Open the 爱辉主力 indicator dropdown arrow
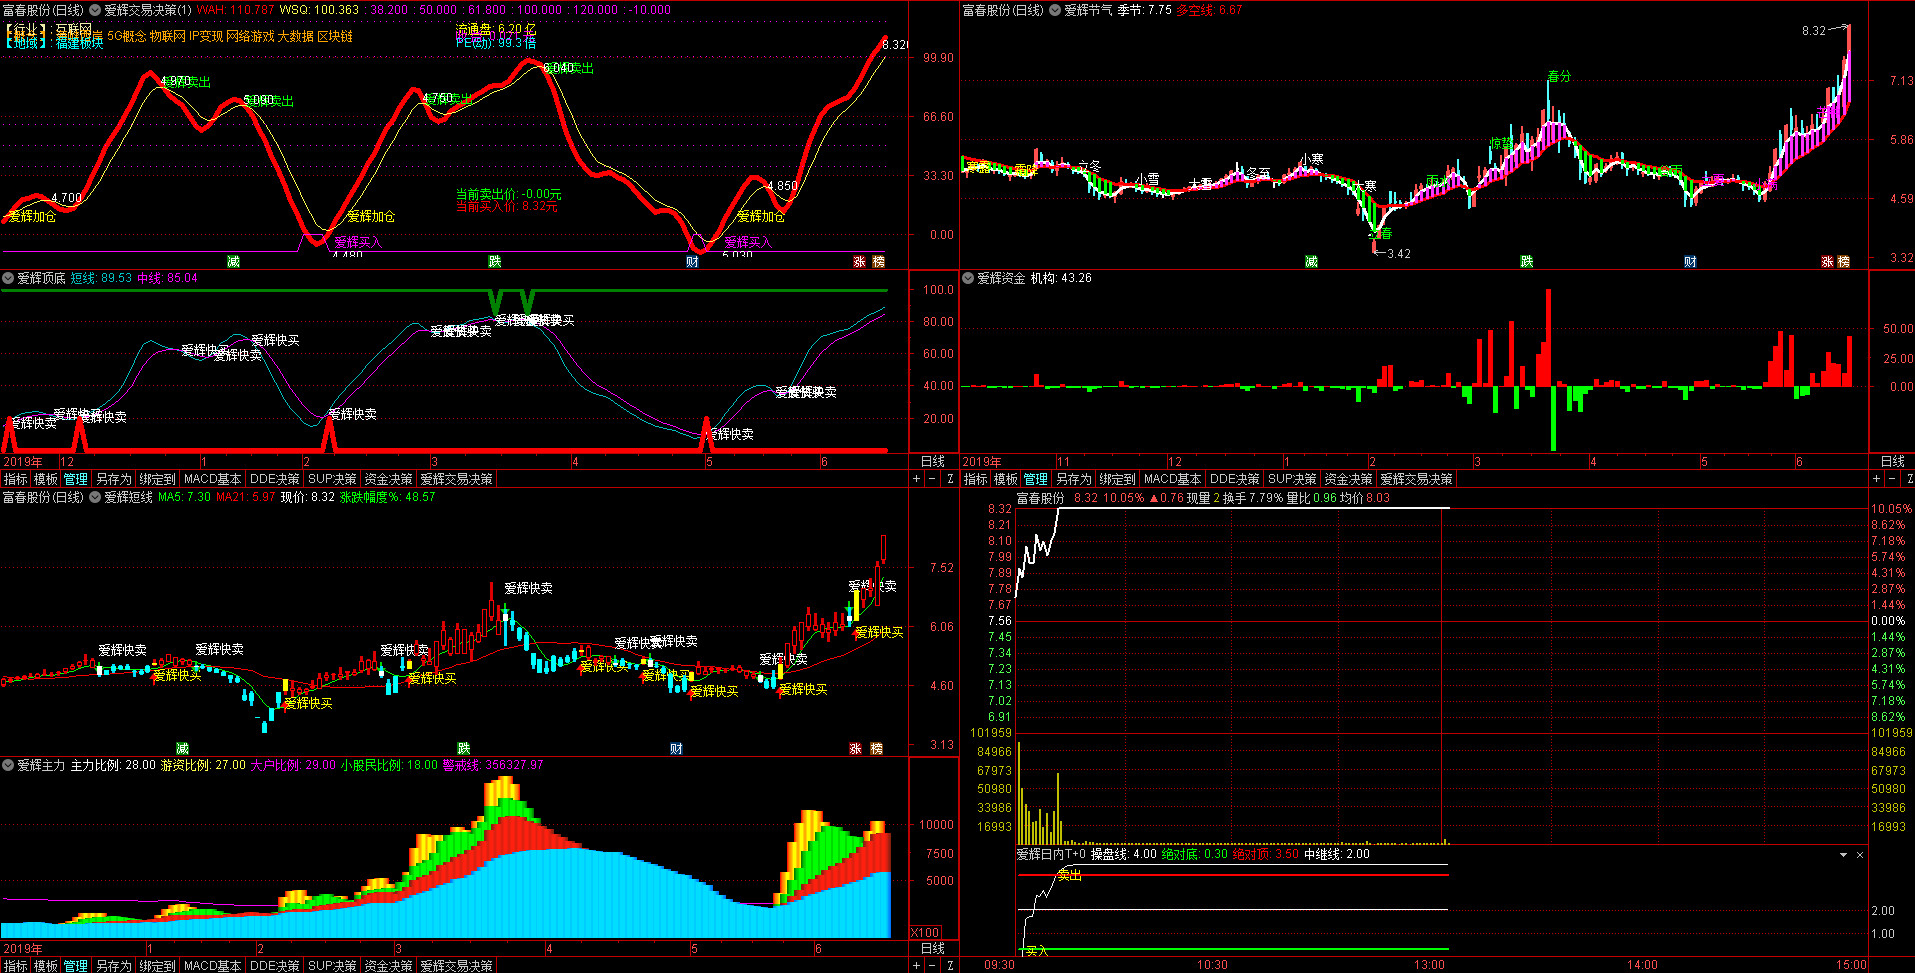 (x=8, y=765)
